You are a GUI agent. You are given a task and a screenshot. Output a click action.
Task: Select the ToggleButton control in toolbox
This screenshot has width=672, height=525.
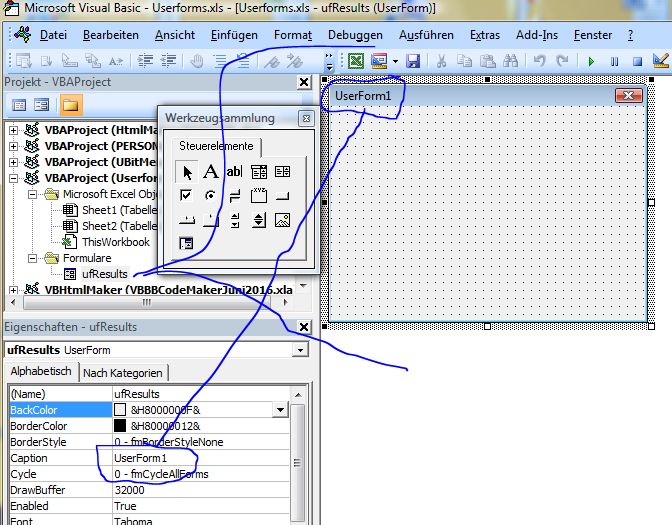[234, 196]
